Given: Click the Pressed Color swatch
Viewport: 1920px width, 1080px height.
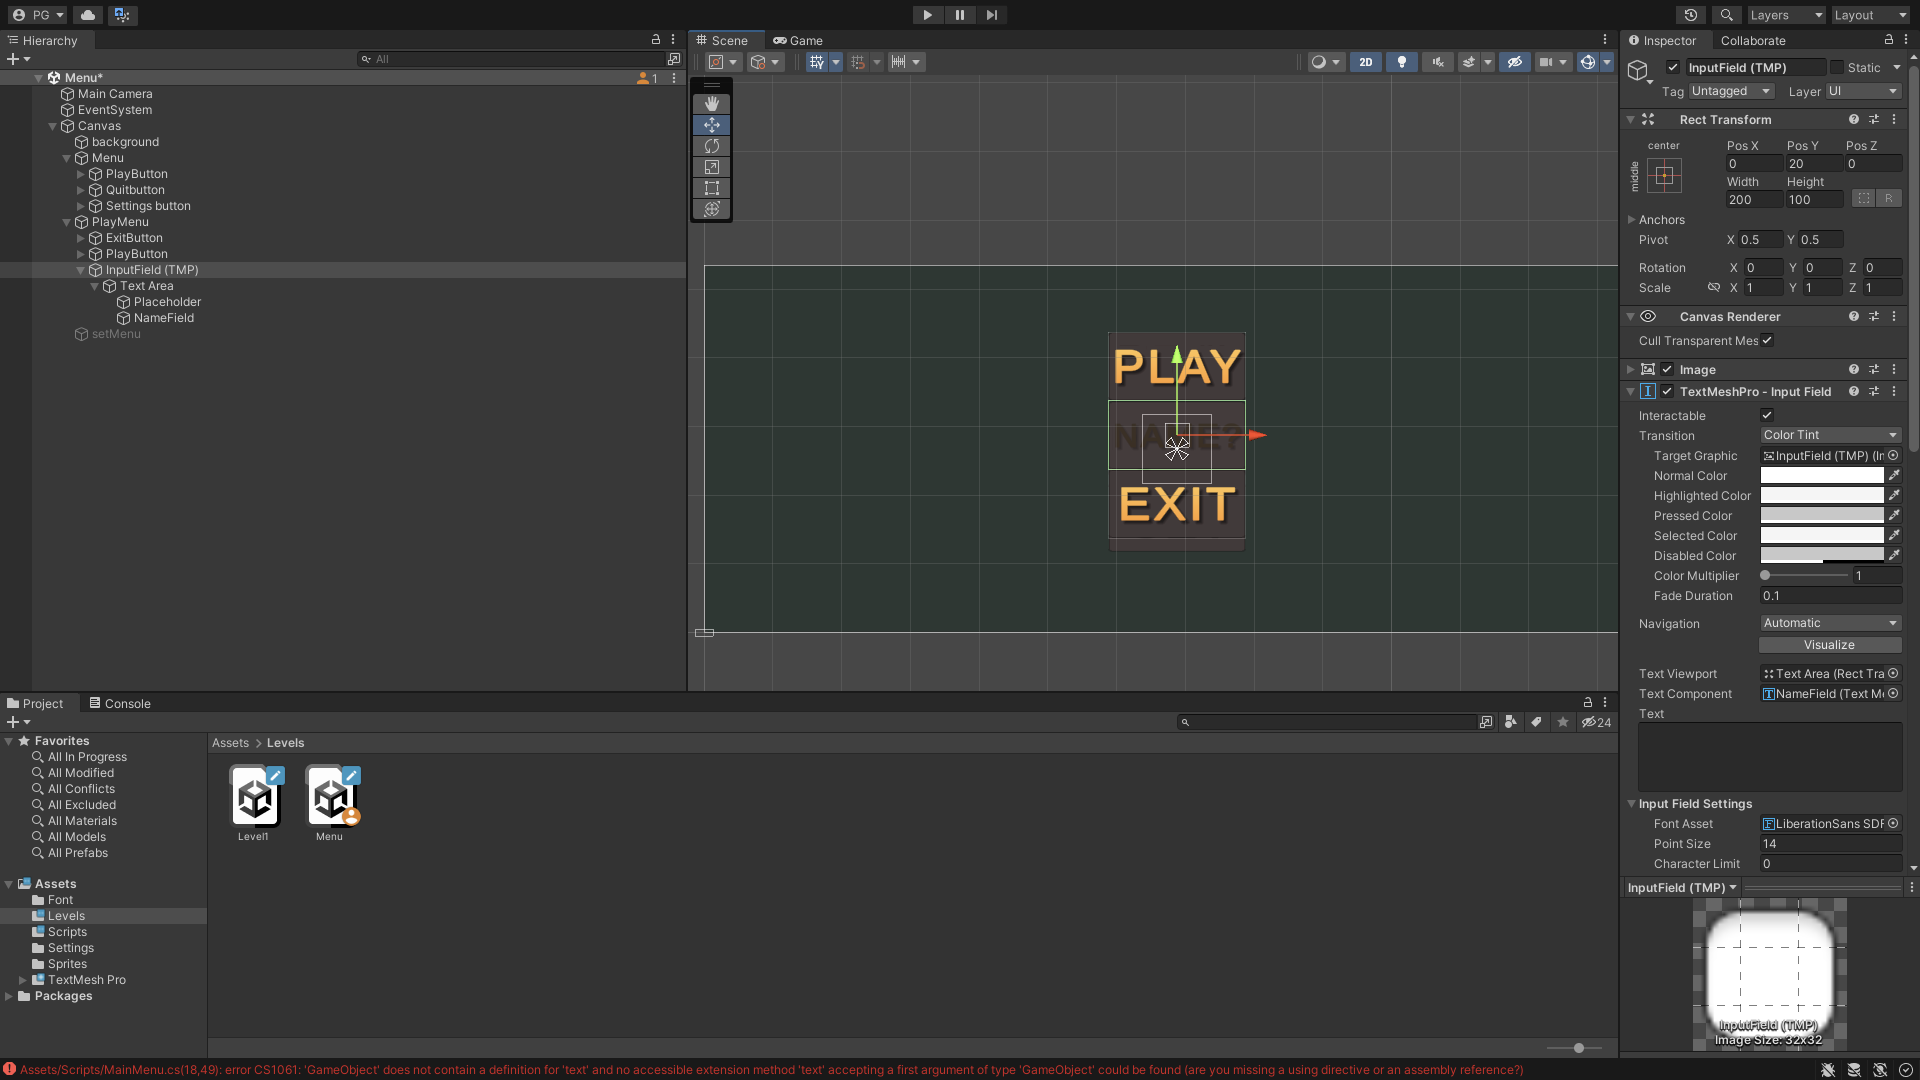Looking at the screenshot, I should [x=1821, y=516].
